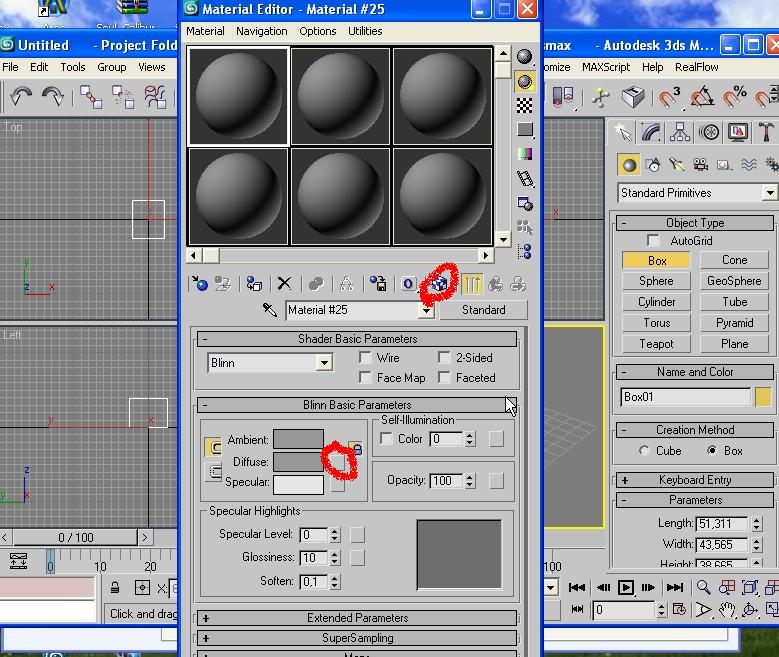Click Video Color Check icon

coord(524,154)
